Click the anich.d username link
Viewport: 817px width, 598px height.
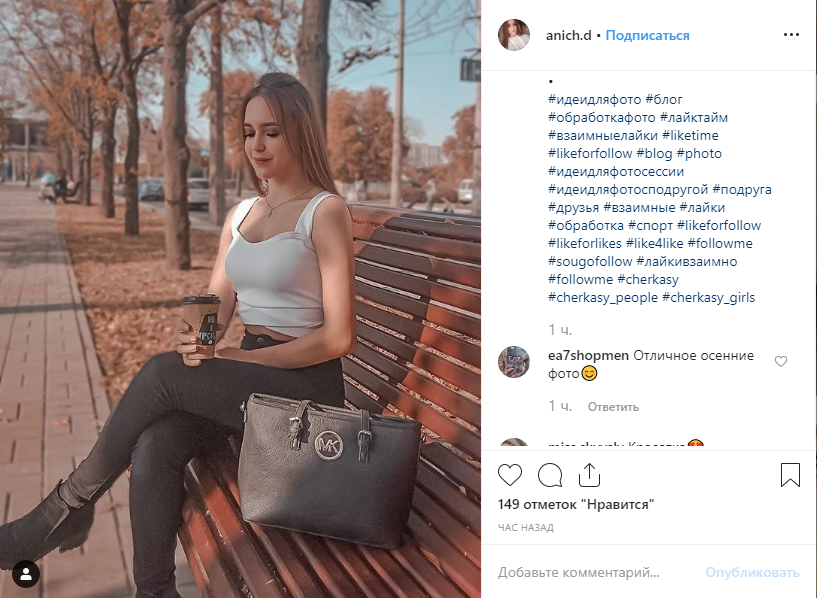tap(568, 35)
